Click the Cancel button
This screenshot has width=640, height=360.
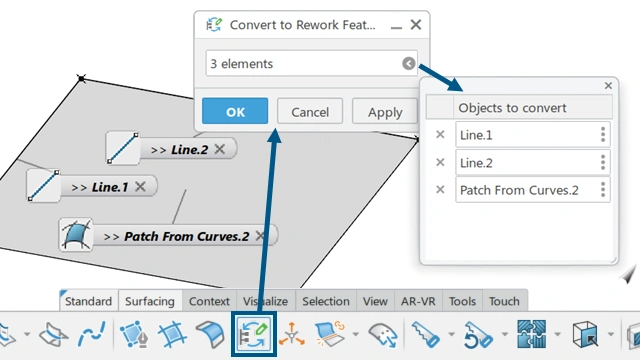coord(310,111)
